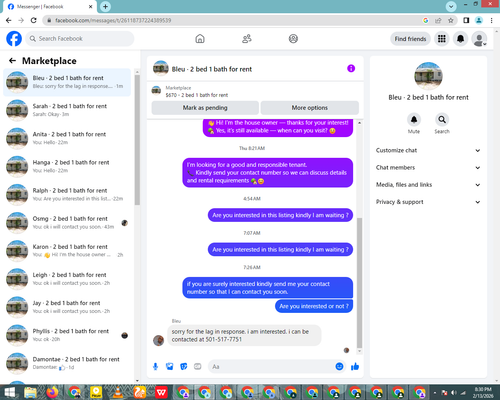This screenshot has height=400, width=500.
Task: Bookmark this page with star icon
Action: click(x=451, y=20)
